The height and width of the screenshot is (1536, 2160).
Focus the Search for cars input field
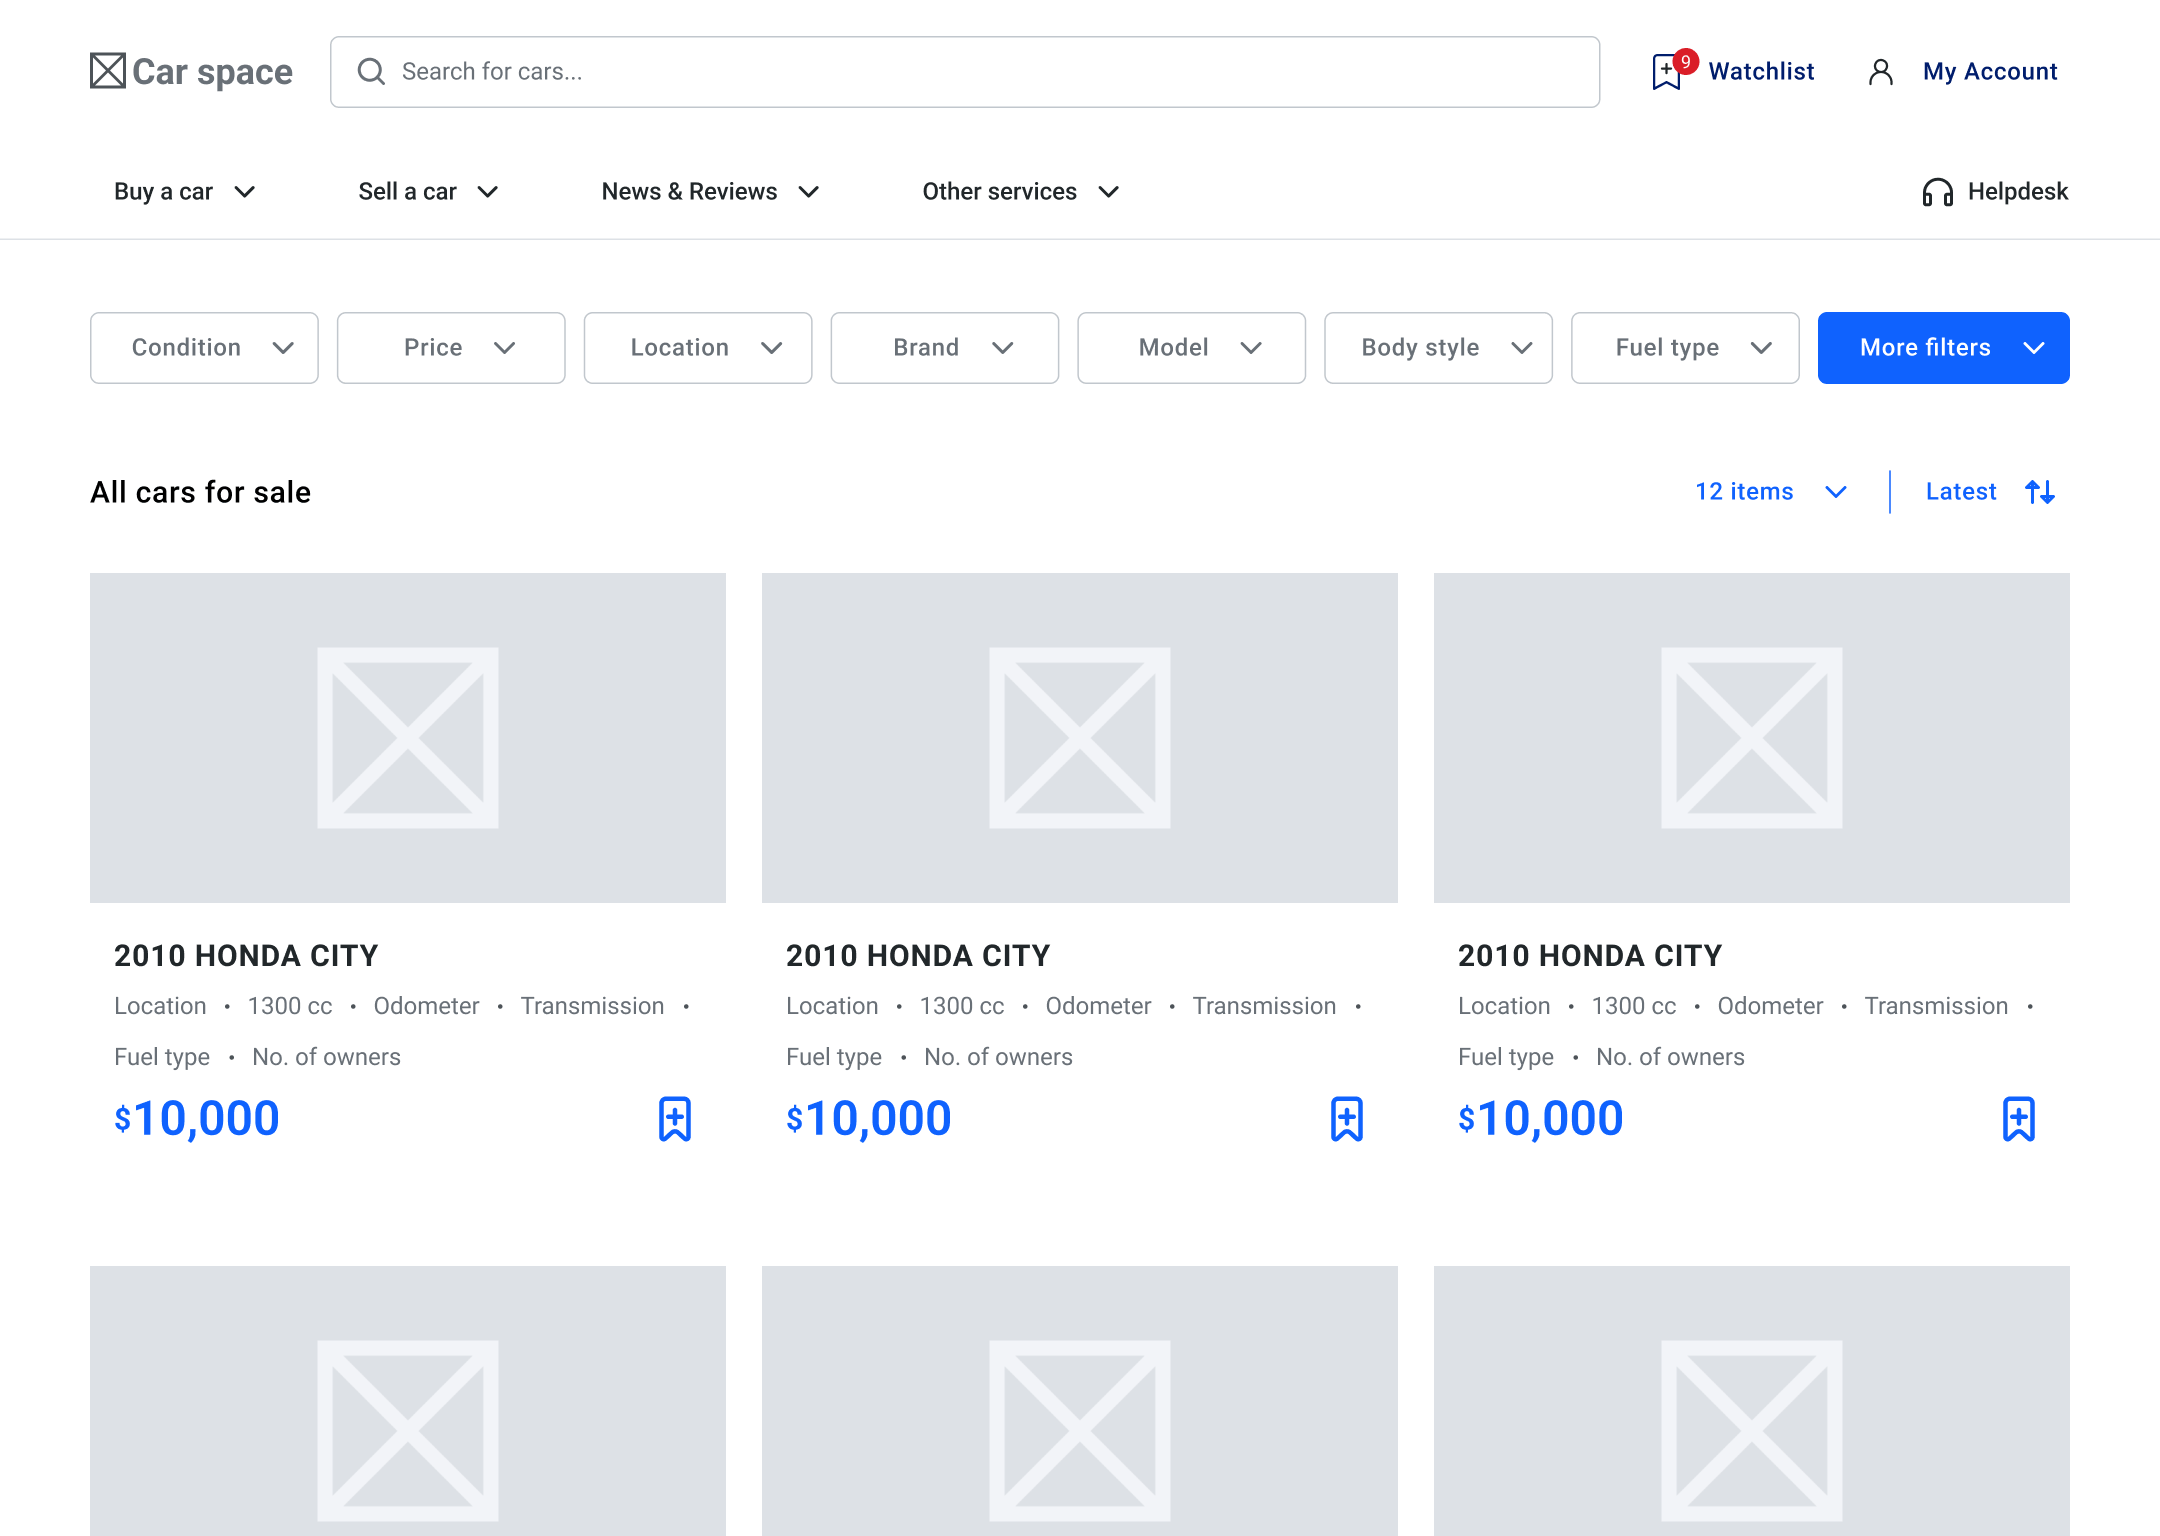pyautogui.click(x=965, y=72)
